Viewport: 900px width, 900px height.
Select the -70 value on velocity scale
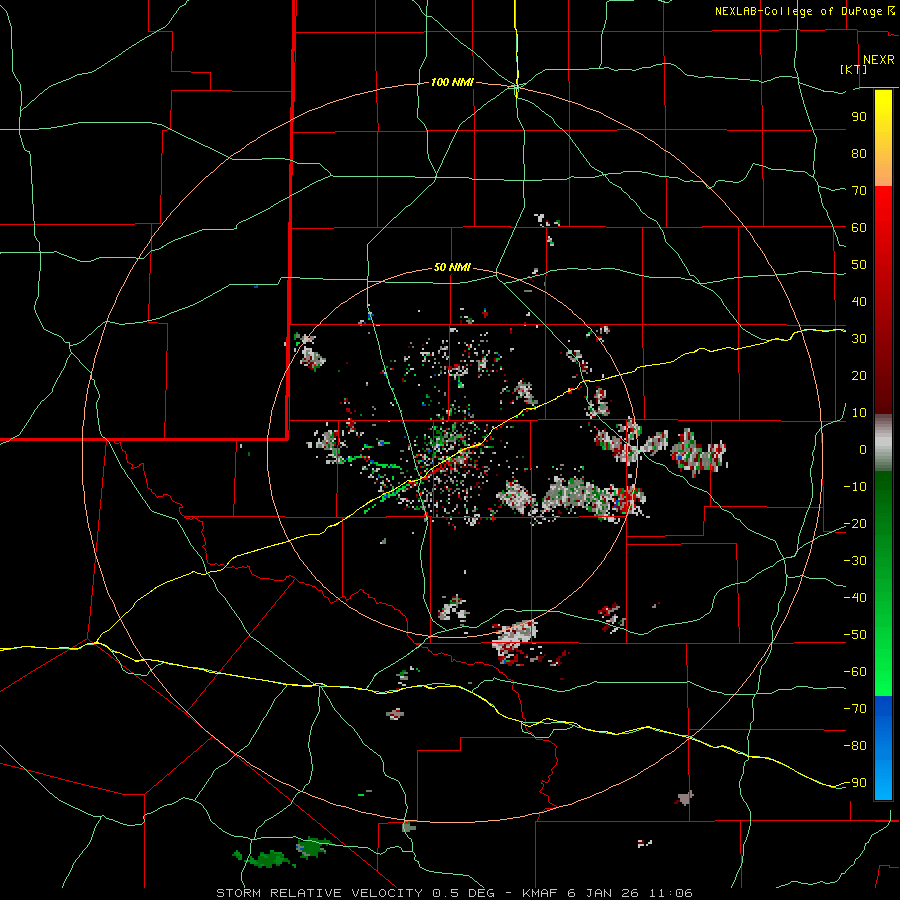pyautogui.click(x=855, y=709)
